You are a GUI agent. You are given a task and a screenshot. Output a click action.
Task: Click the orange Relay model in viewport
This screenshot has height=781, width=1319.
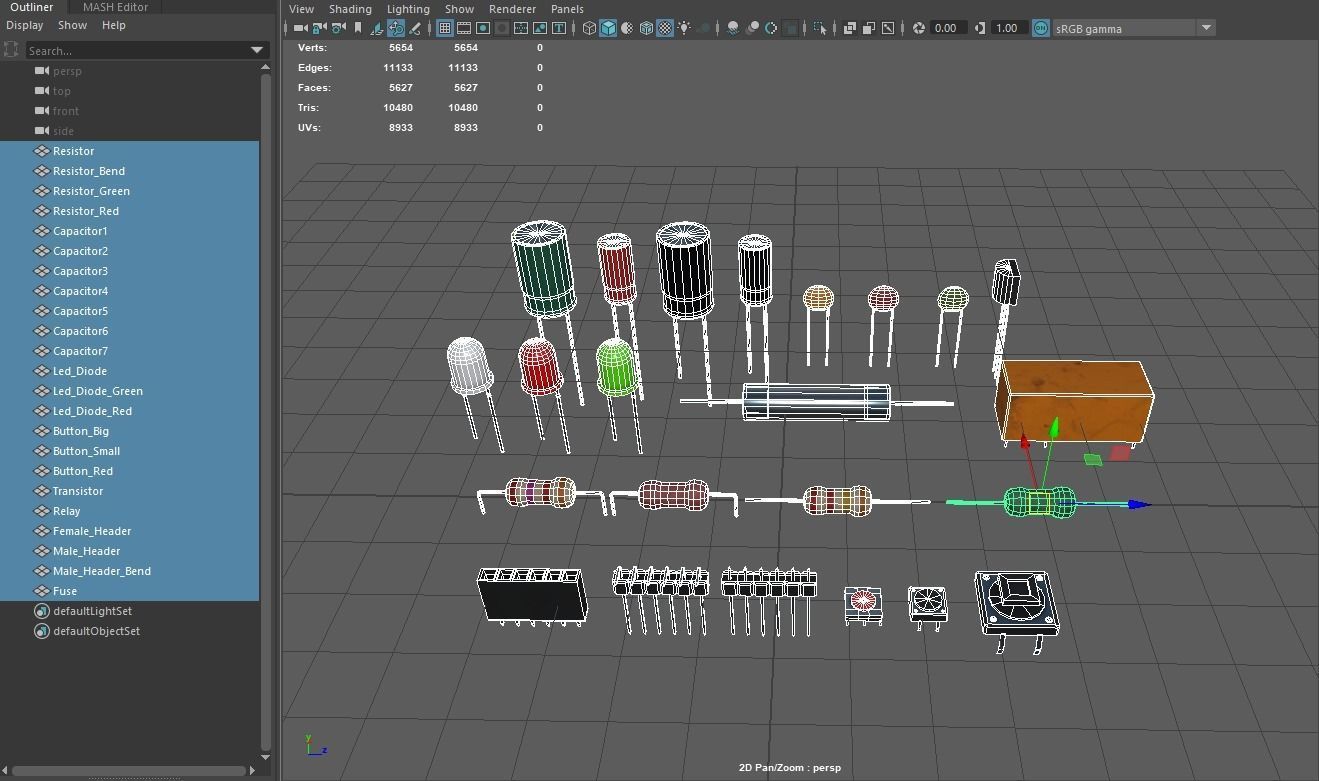point(1075,401)
